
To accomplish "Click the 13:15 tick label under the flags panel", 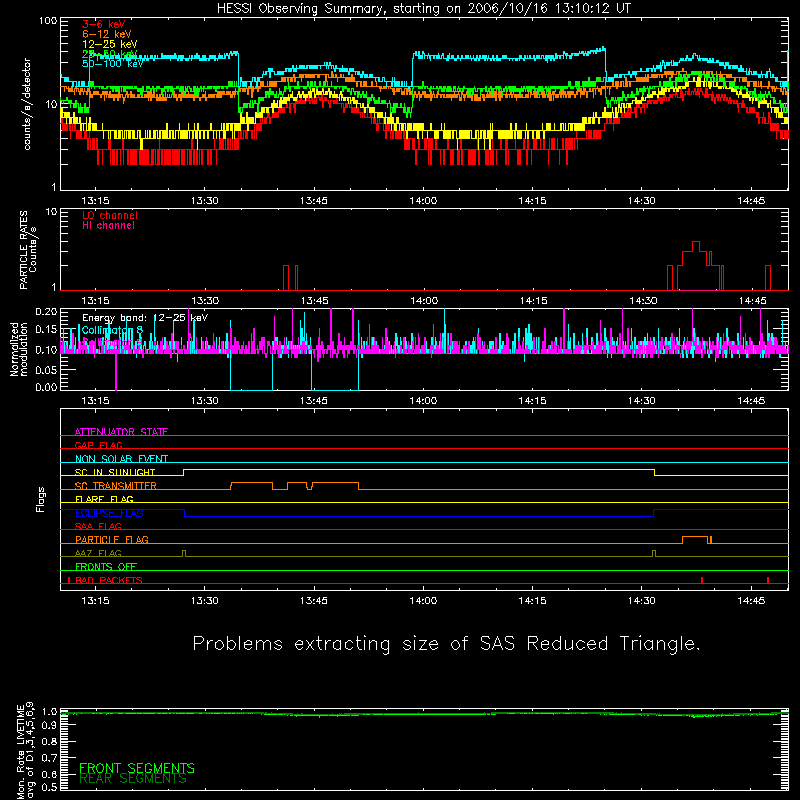I will tap(95, 601).
